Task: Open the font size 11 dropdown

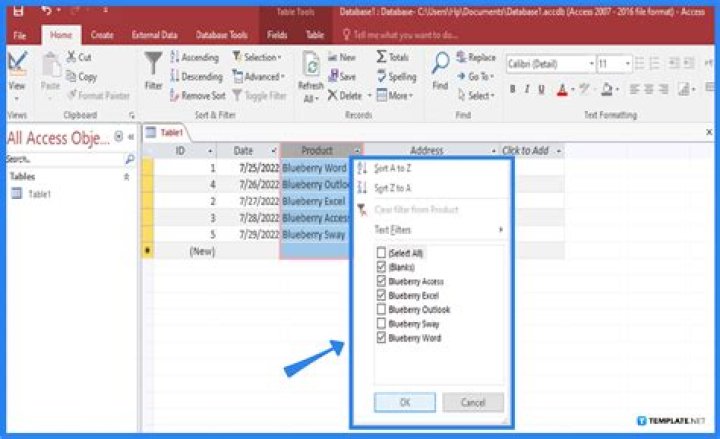Action: [x=627, y=63]
